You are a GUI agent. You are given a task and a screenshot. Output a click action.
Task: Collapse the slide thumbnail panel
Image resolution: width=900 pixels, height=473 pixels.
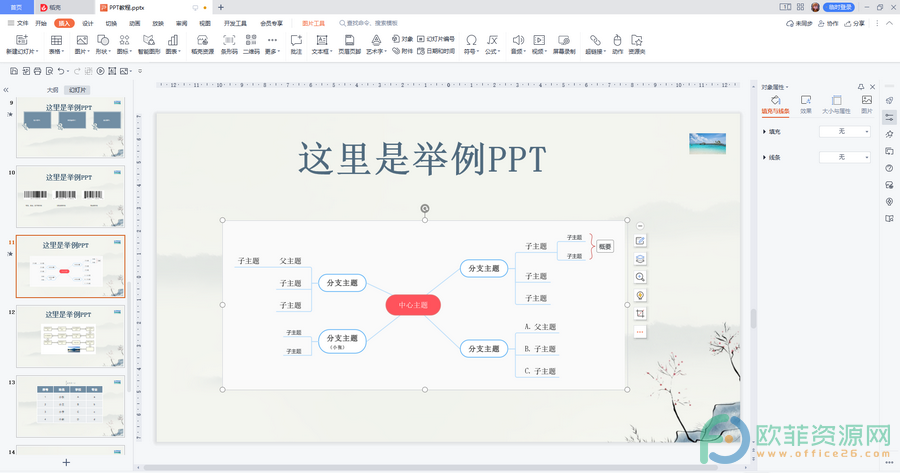point(6,90)
